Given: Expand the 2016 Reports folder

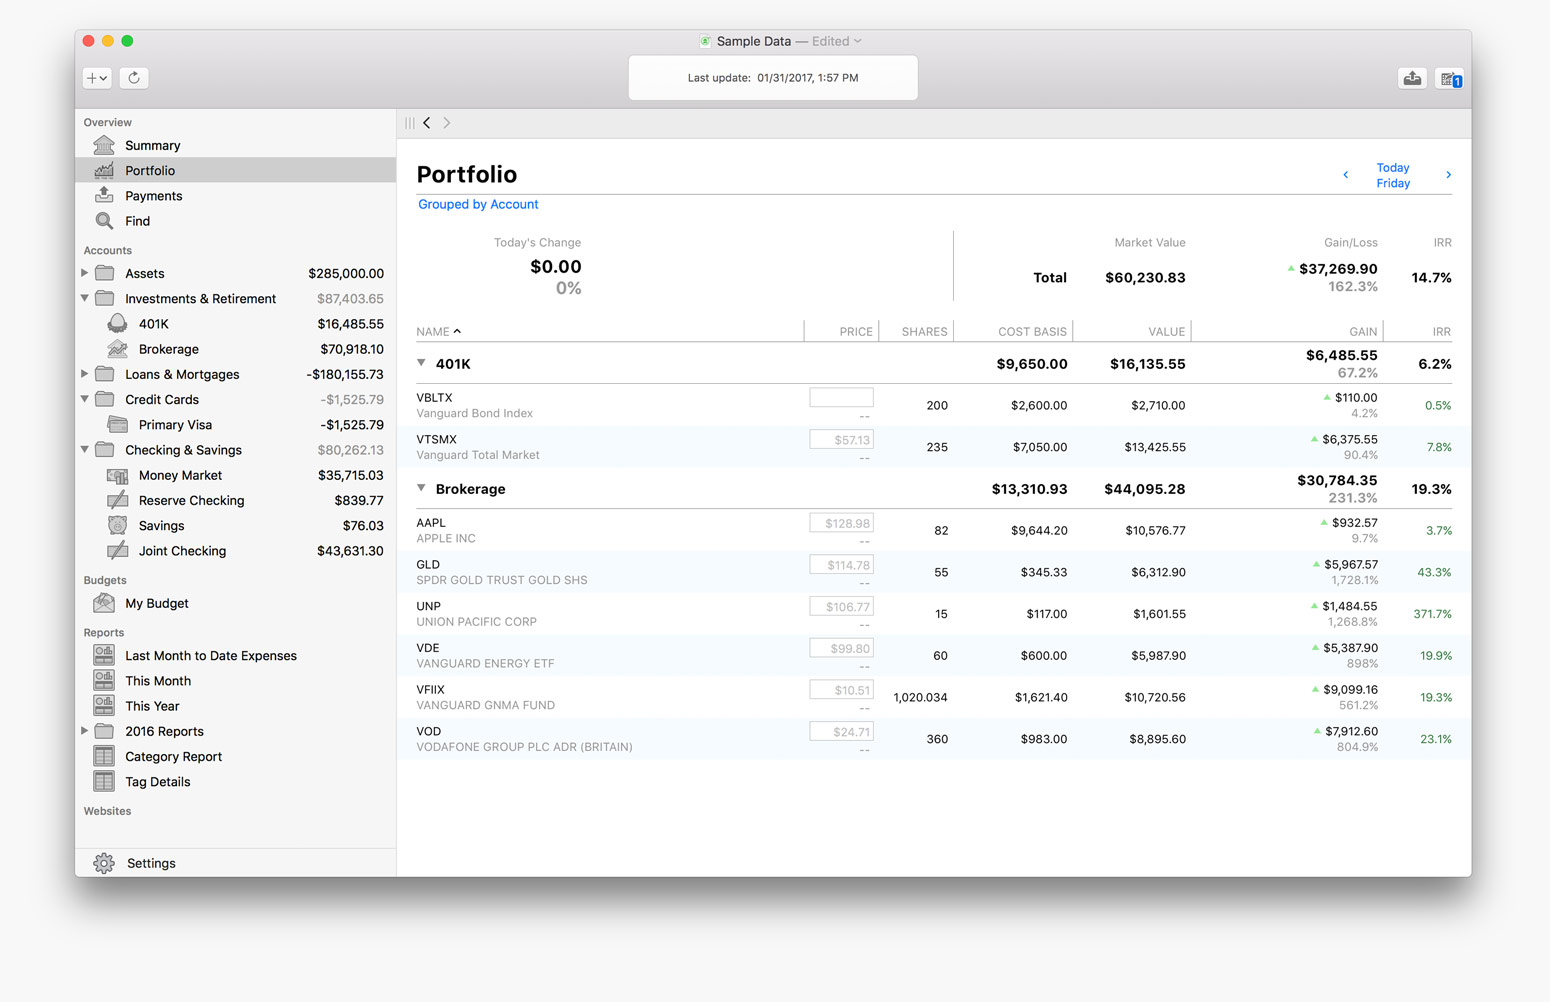Looking at the screenshot, I should point(85,731).
